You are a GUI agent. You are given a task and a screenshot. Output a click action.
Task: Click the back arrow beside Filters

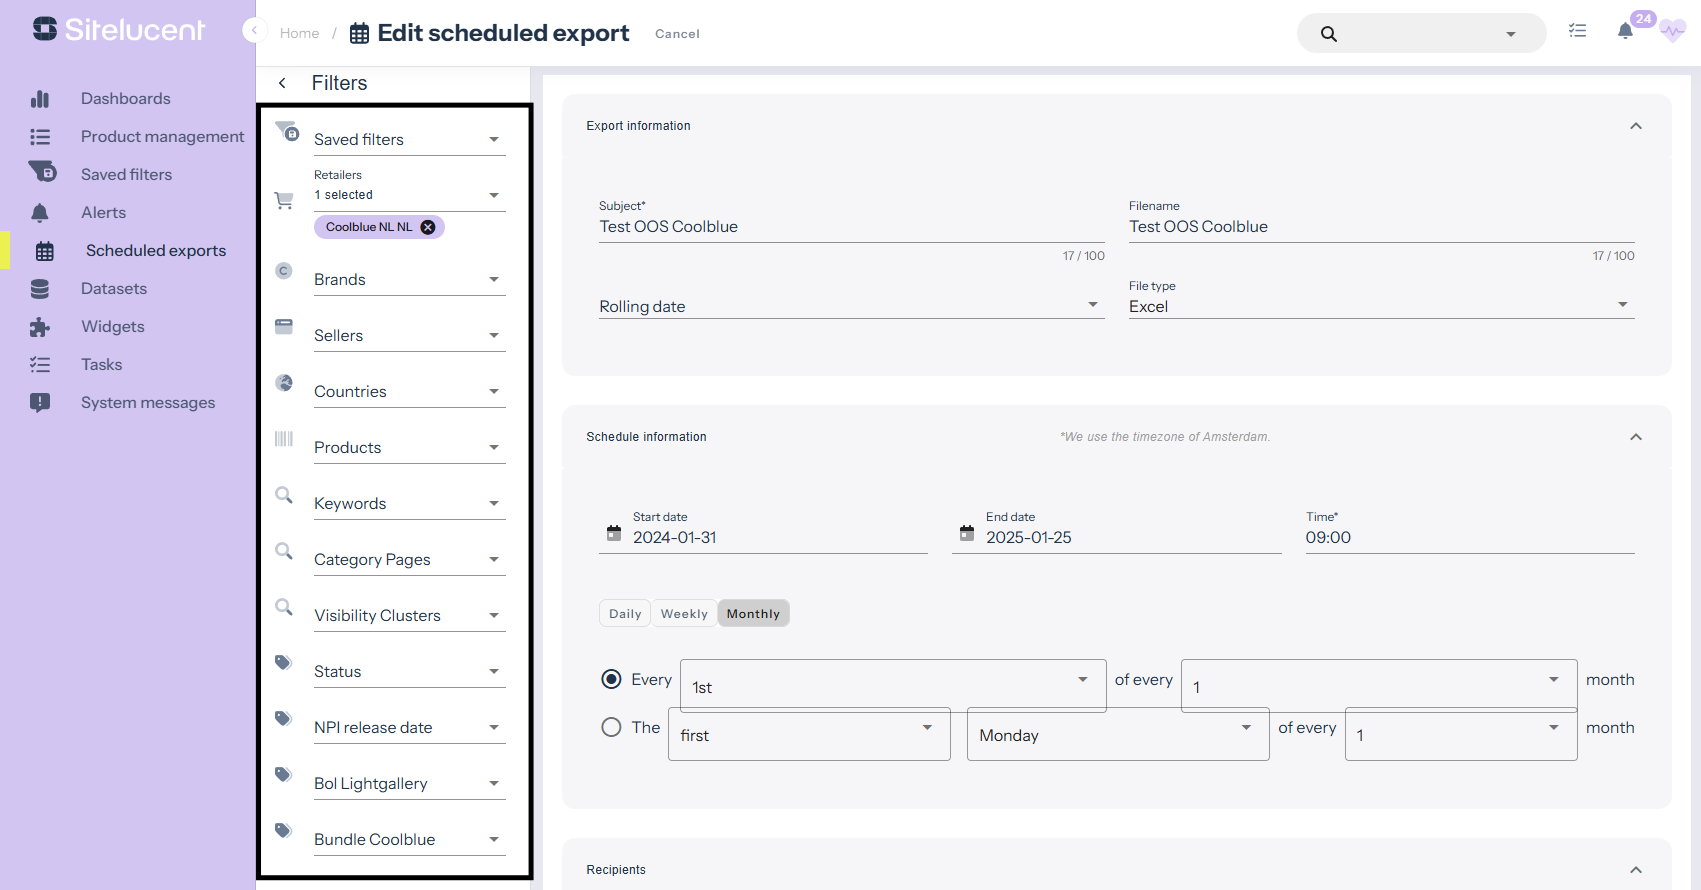(x=283, y=83)
